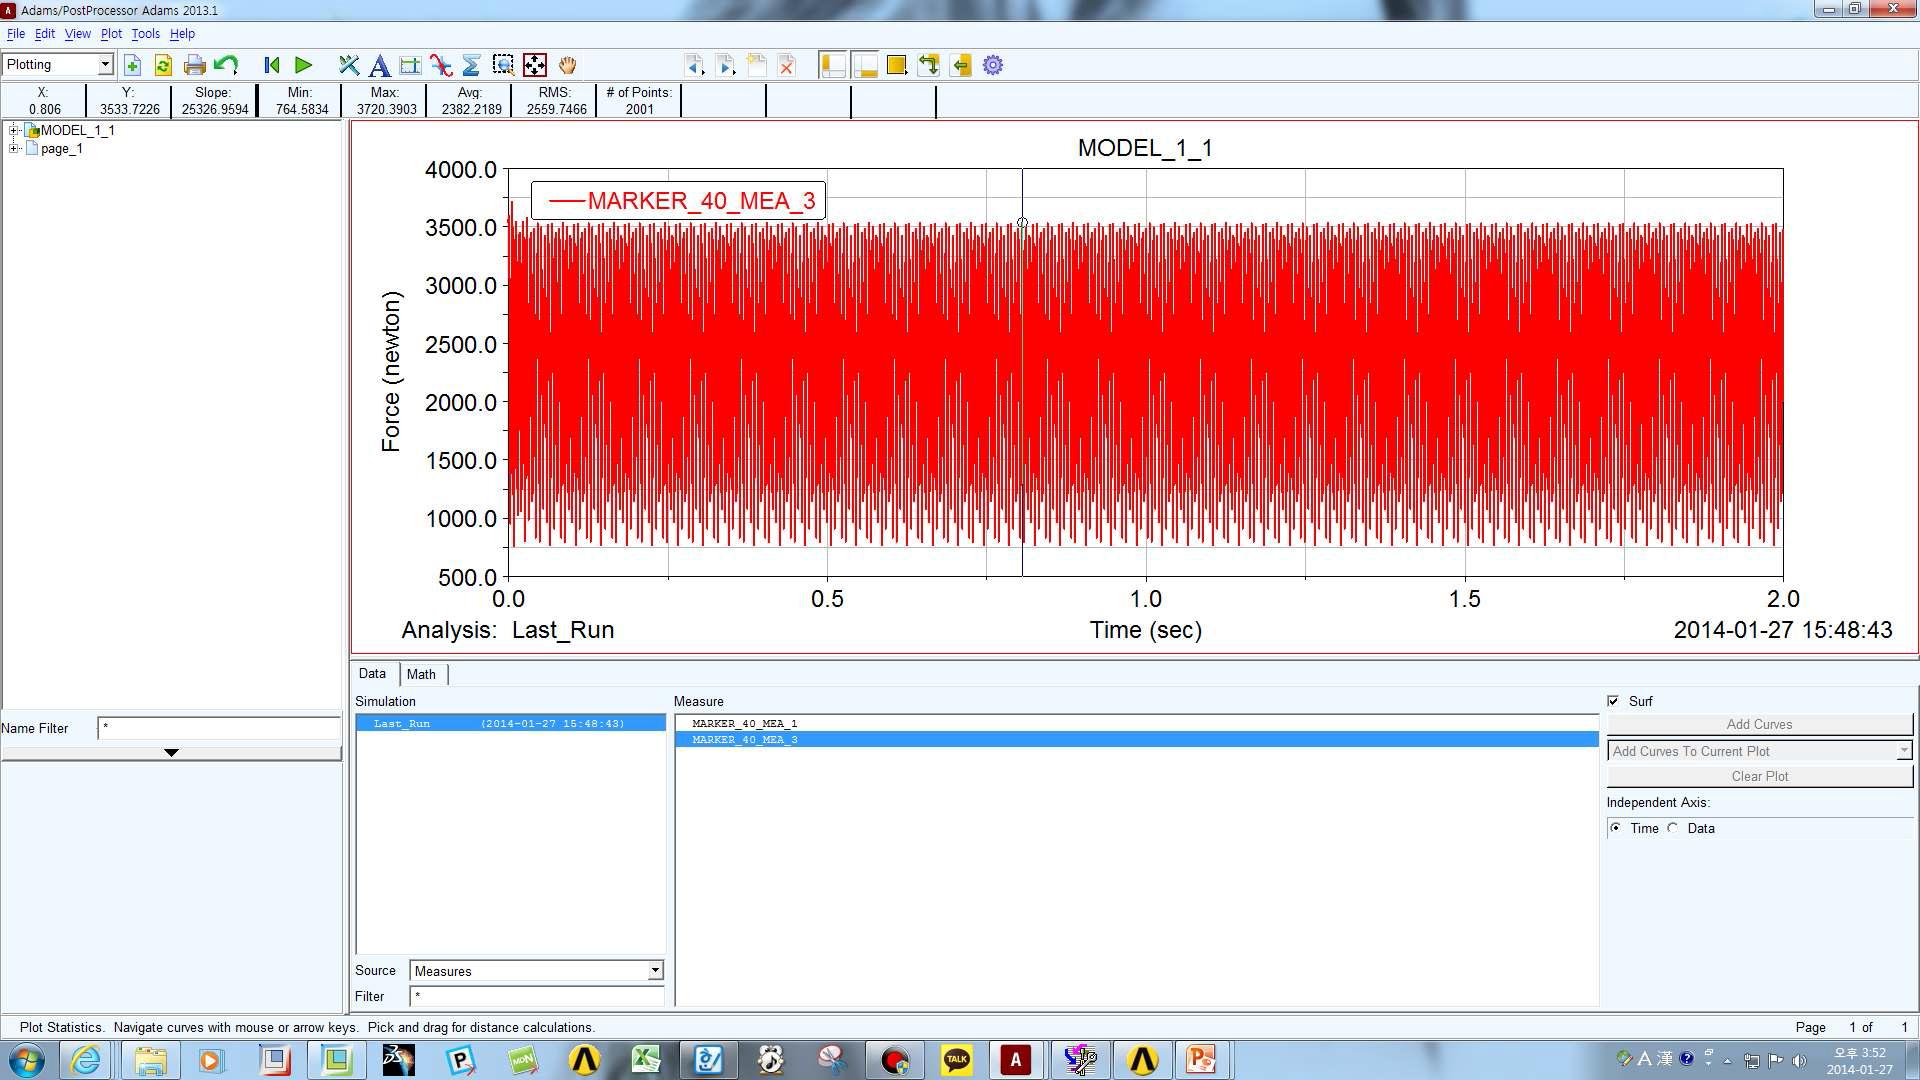
Task: Add text annotation with A tool
Action: (379, 66)
